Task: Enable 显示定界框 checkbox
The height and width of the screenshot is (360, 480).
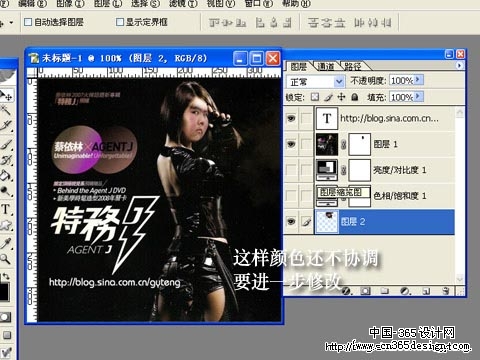Action: (x=120, y=22)
